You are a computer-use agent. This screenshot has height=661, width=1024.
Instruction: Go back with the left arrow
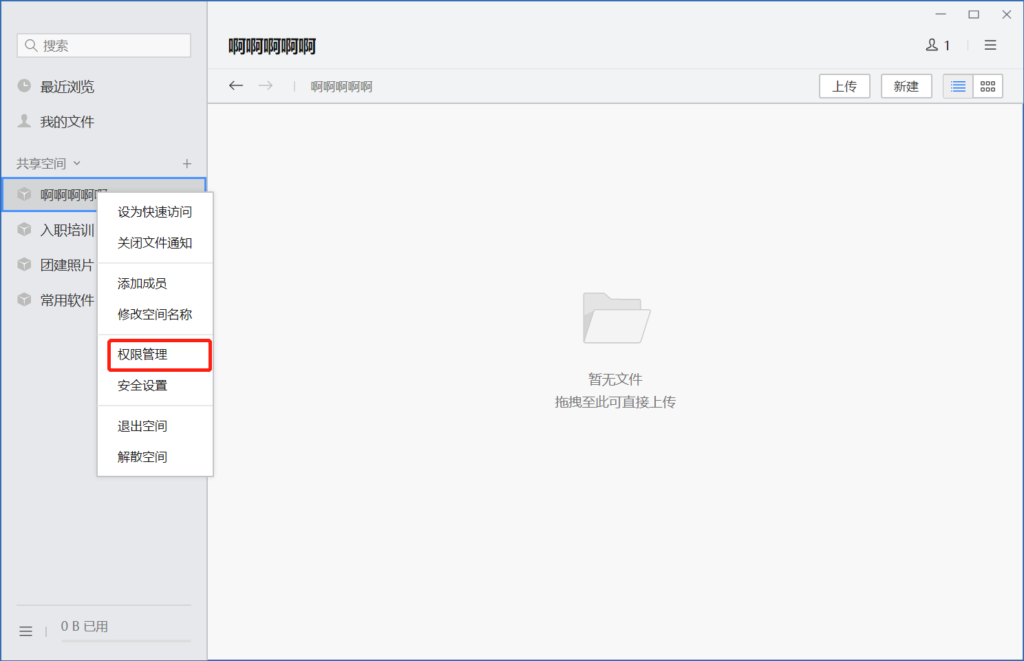pyautogui.click(x=236, y=86)
